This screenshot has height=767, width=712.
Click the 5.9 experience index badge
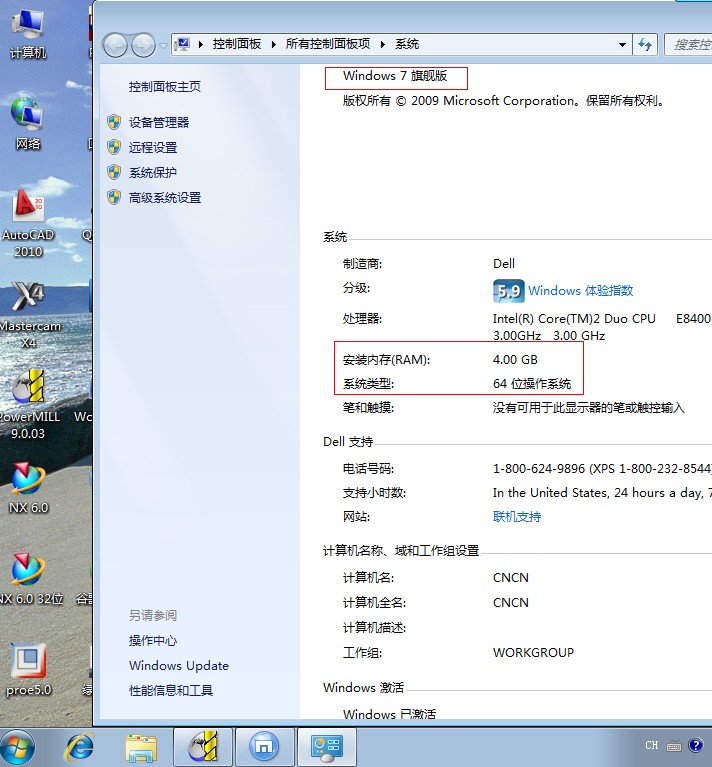(509, 292)
